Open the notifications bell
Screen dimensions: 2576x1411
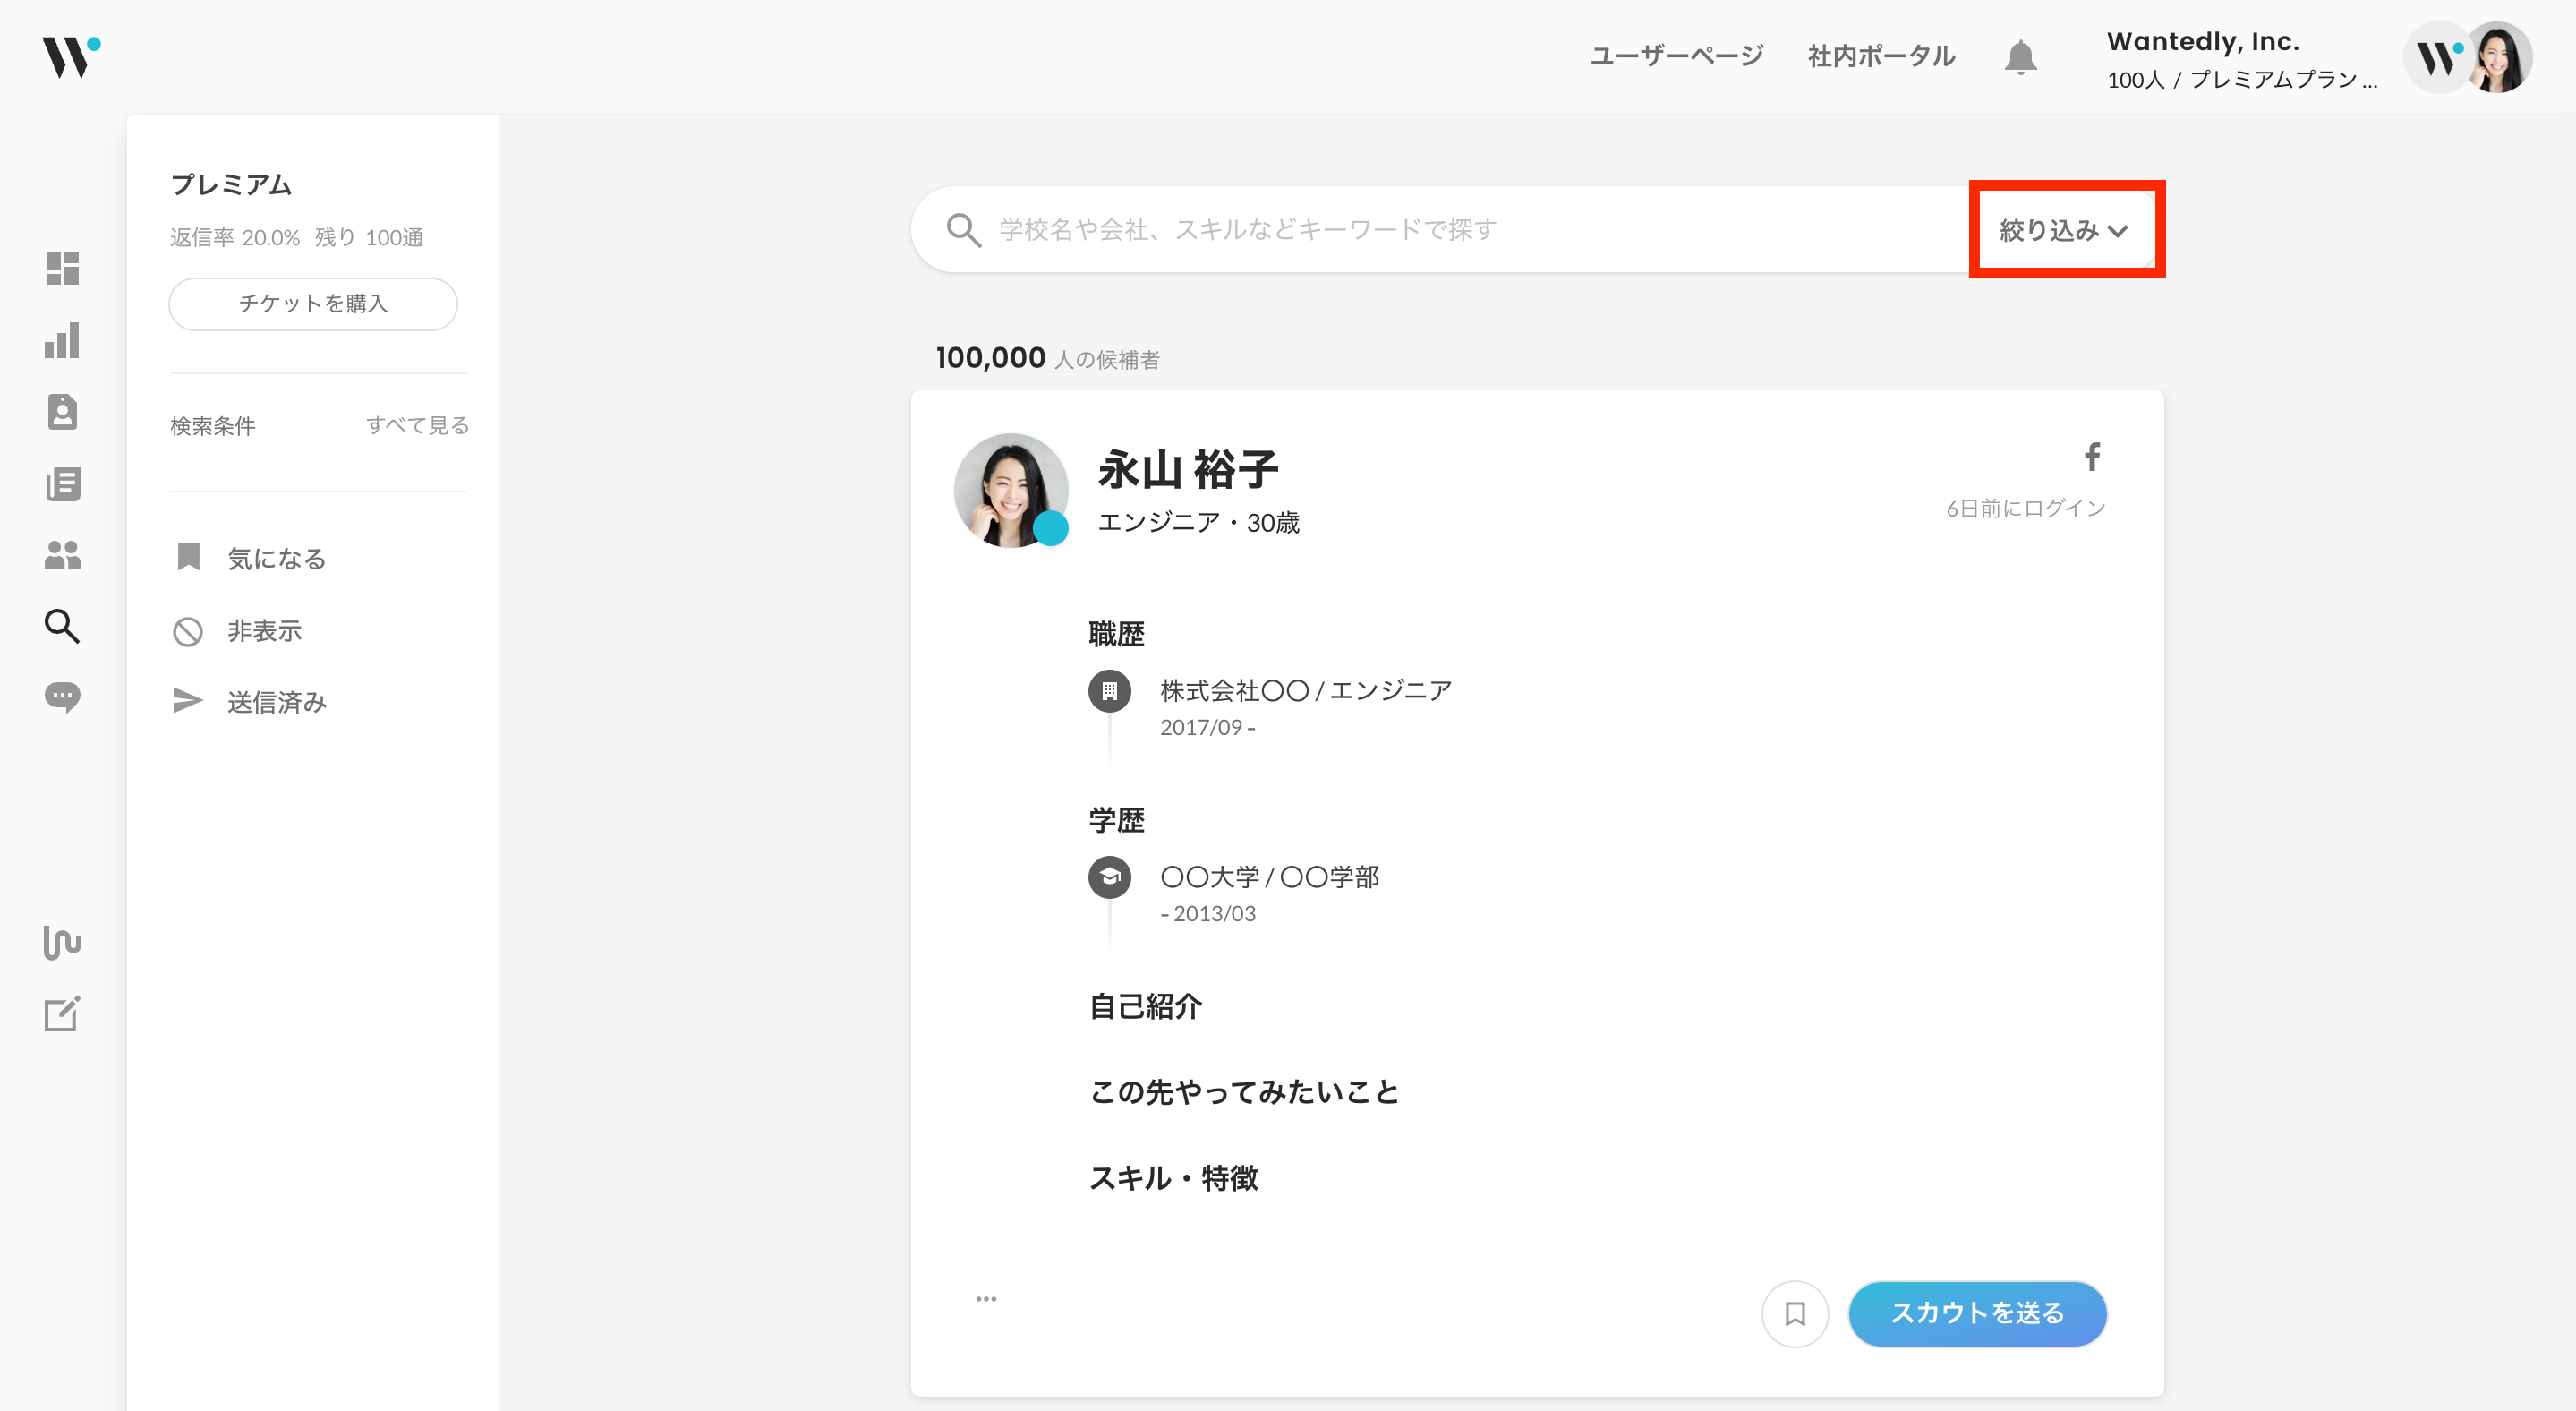pos(2021,56)
